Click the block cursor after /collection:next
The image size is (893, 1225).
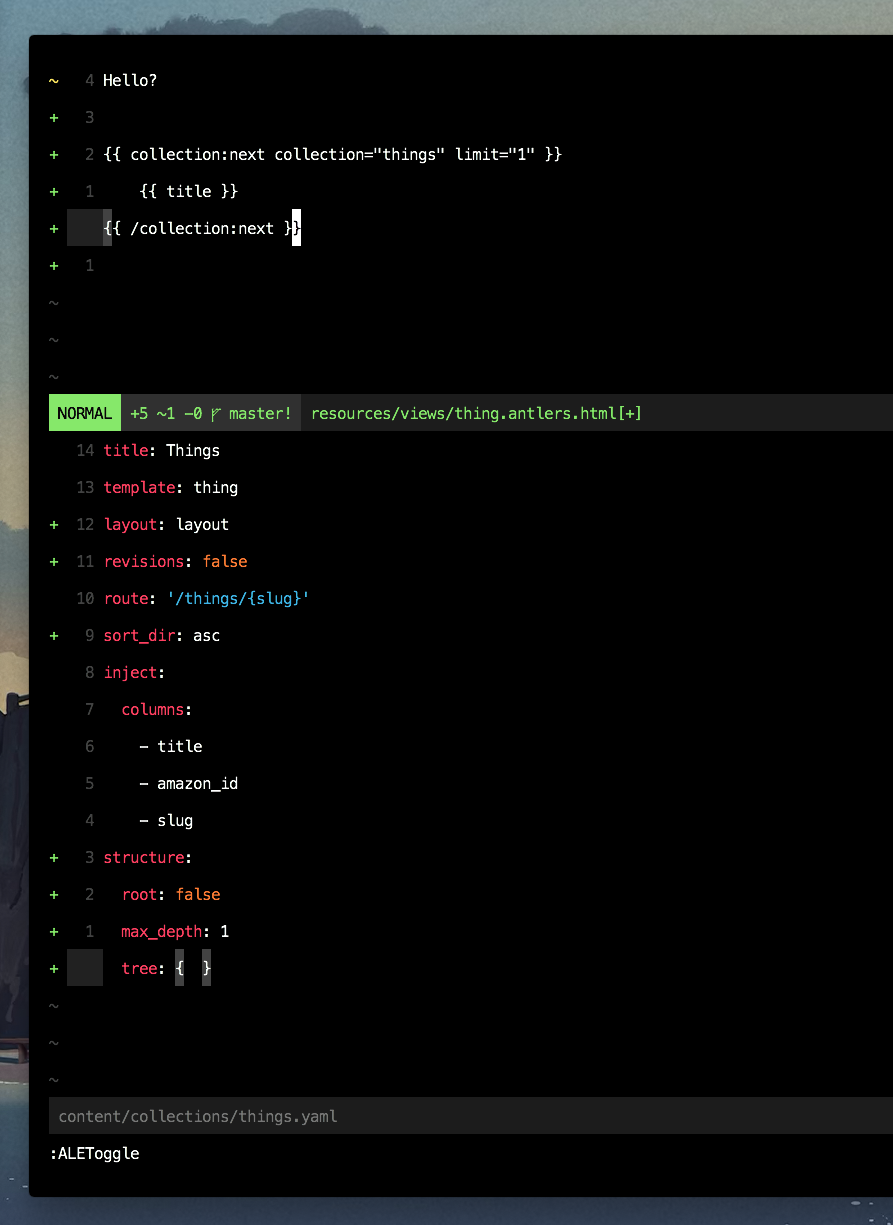point(295,228)
